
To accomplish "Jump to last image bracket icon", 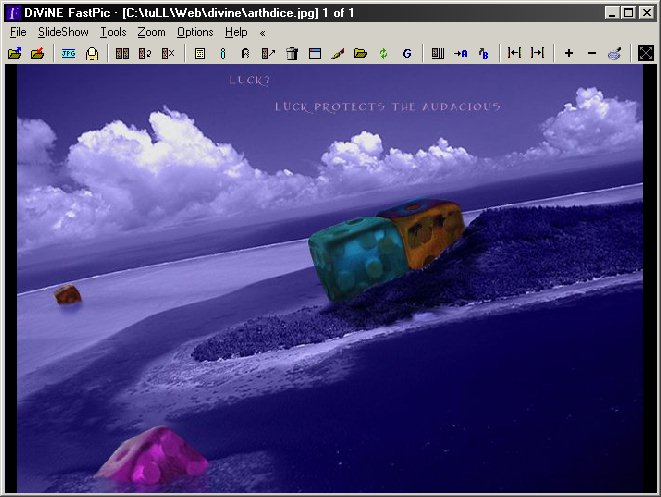I will click(537, 53).
